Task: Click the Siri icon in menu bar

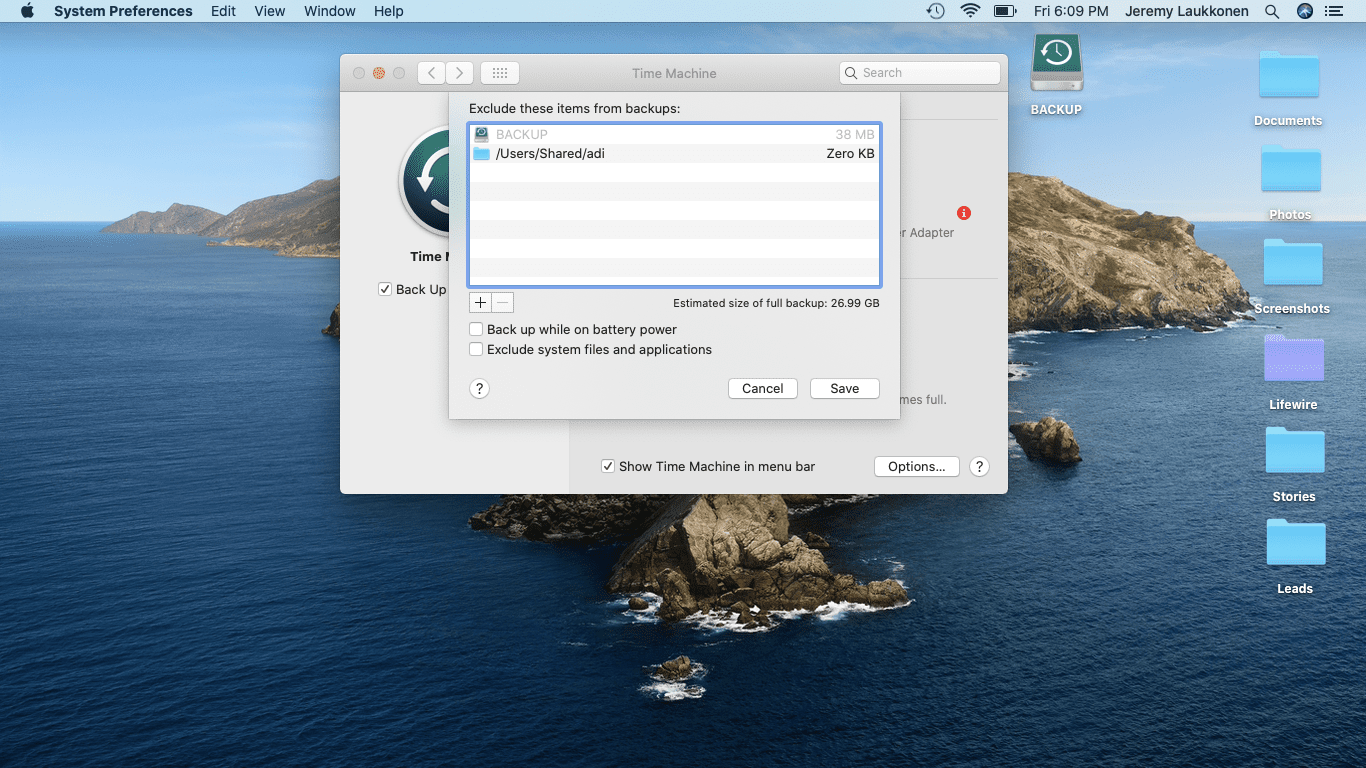Action: (1304, 11)
